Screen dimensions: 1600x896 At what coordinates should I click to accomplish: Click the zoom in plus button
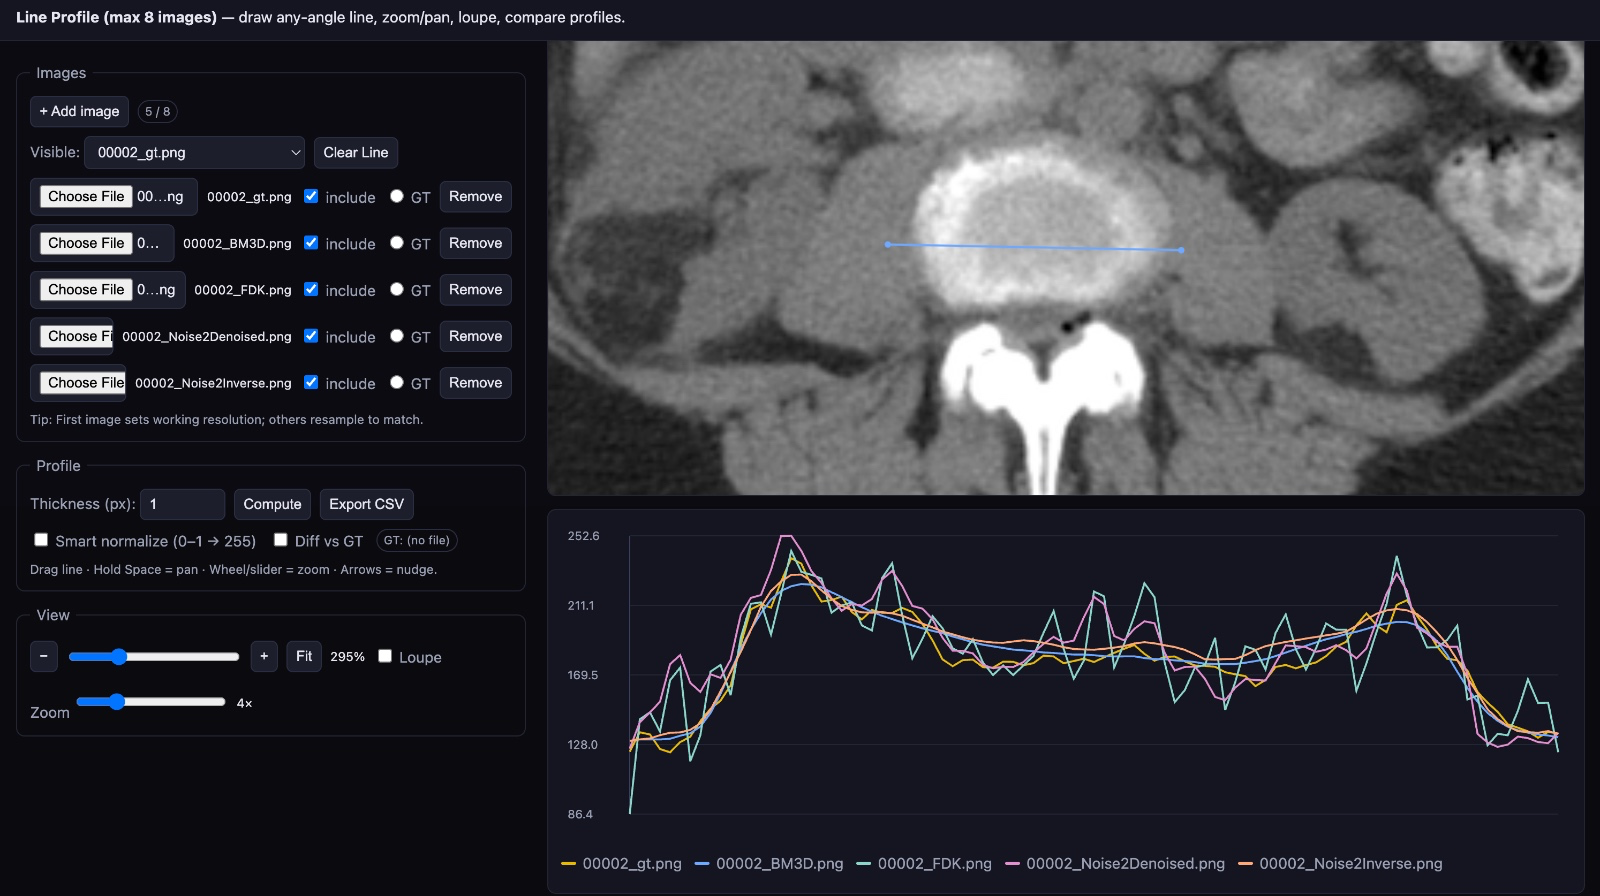(x=264, y=656)
